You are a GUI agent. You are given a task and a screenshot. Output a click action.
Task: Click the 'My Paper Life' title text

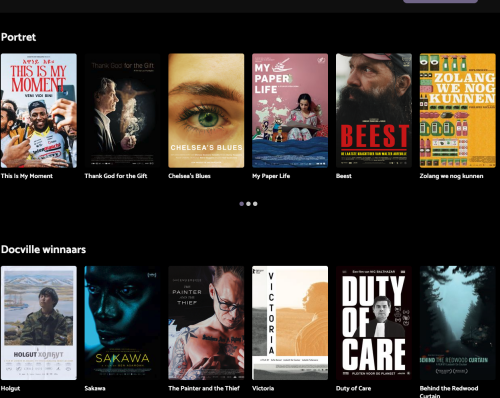tap(271, 176)
